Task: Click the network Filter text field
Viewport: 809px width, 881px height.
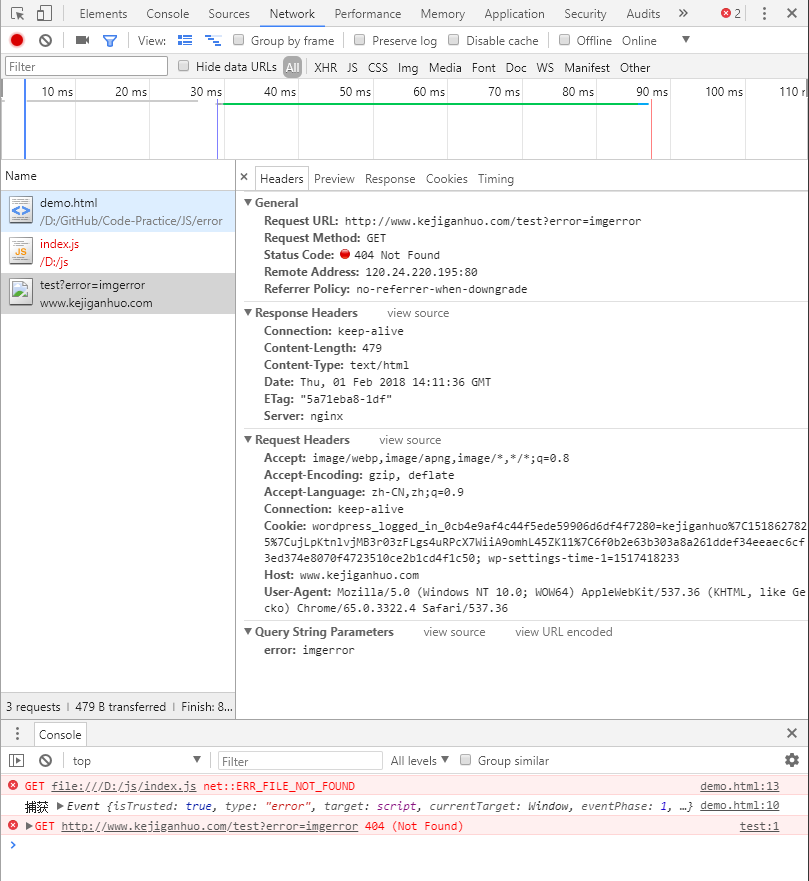Action: [86, 67]
